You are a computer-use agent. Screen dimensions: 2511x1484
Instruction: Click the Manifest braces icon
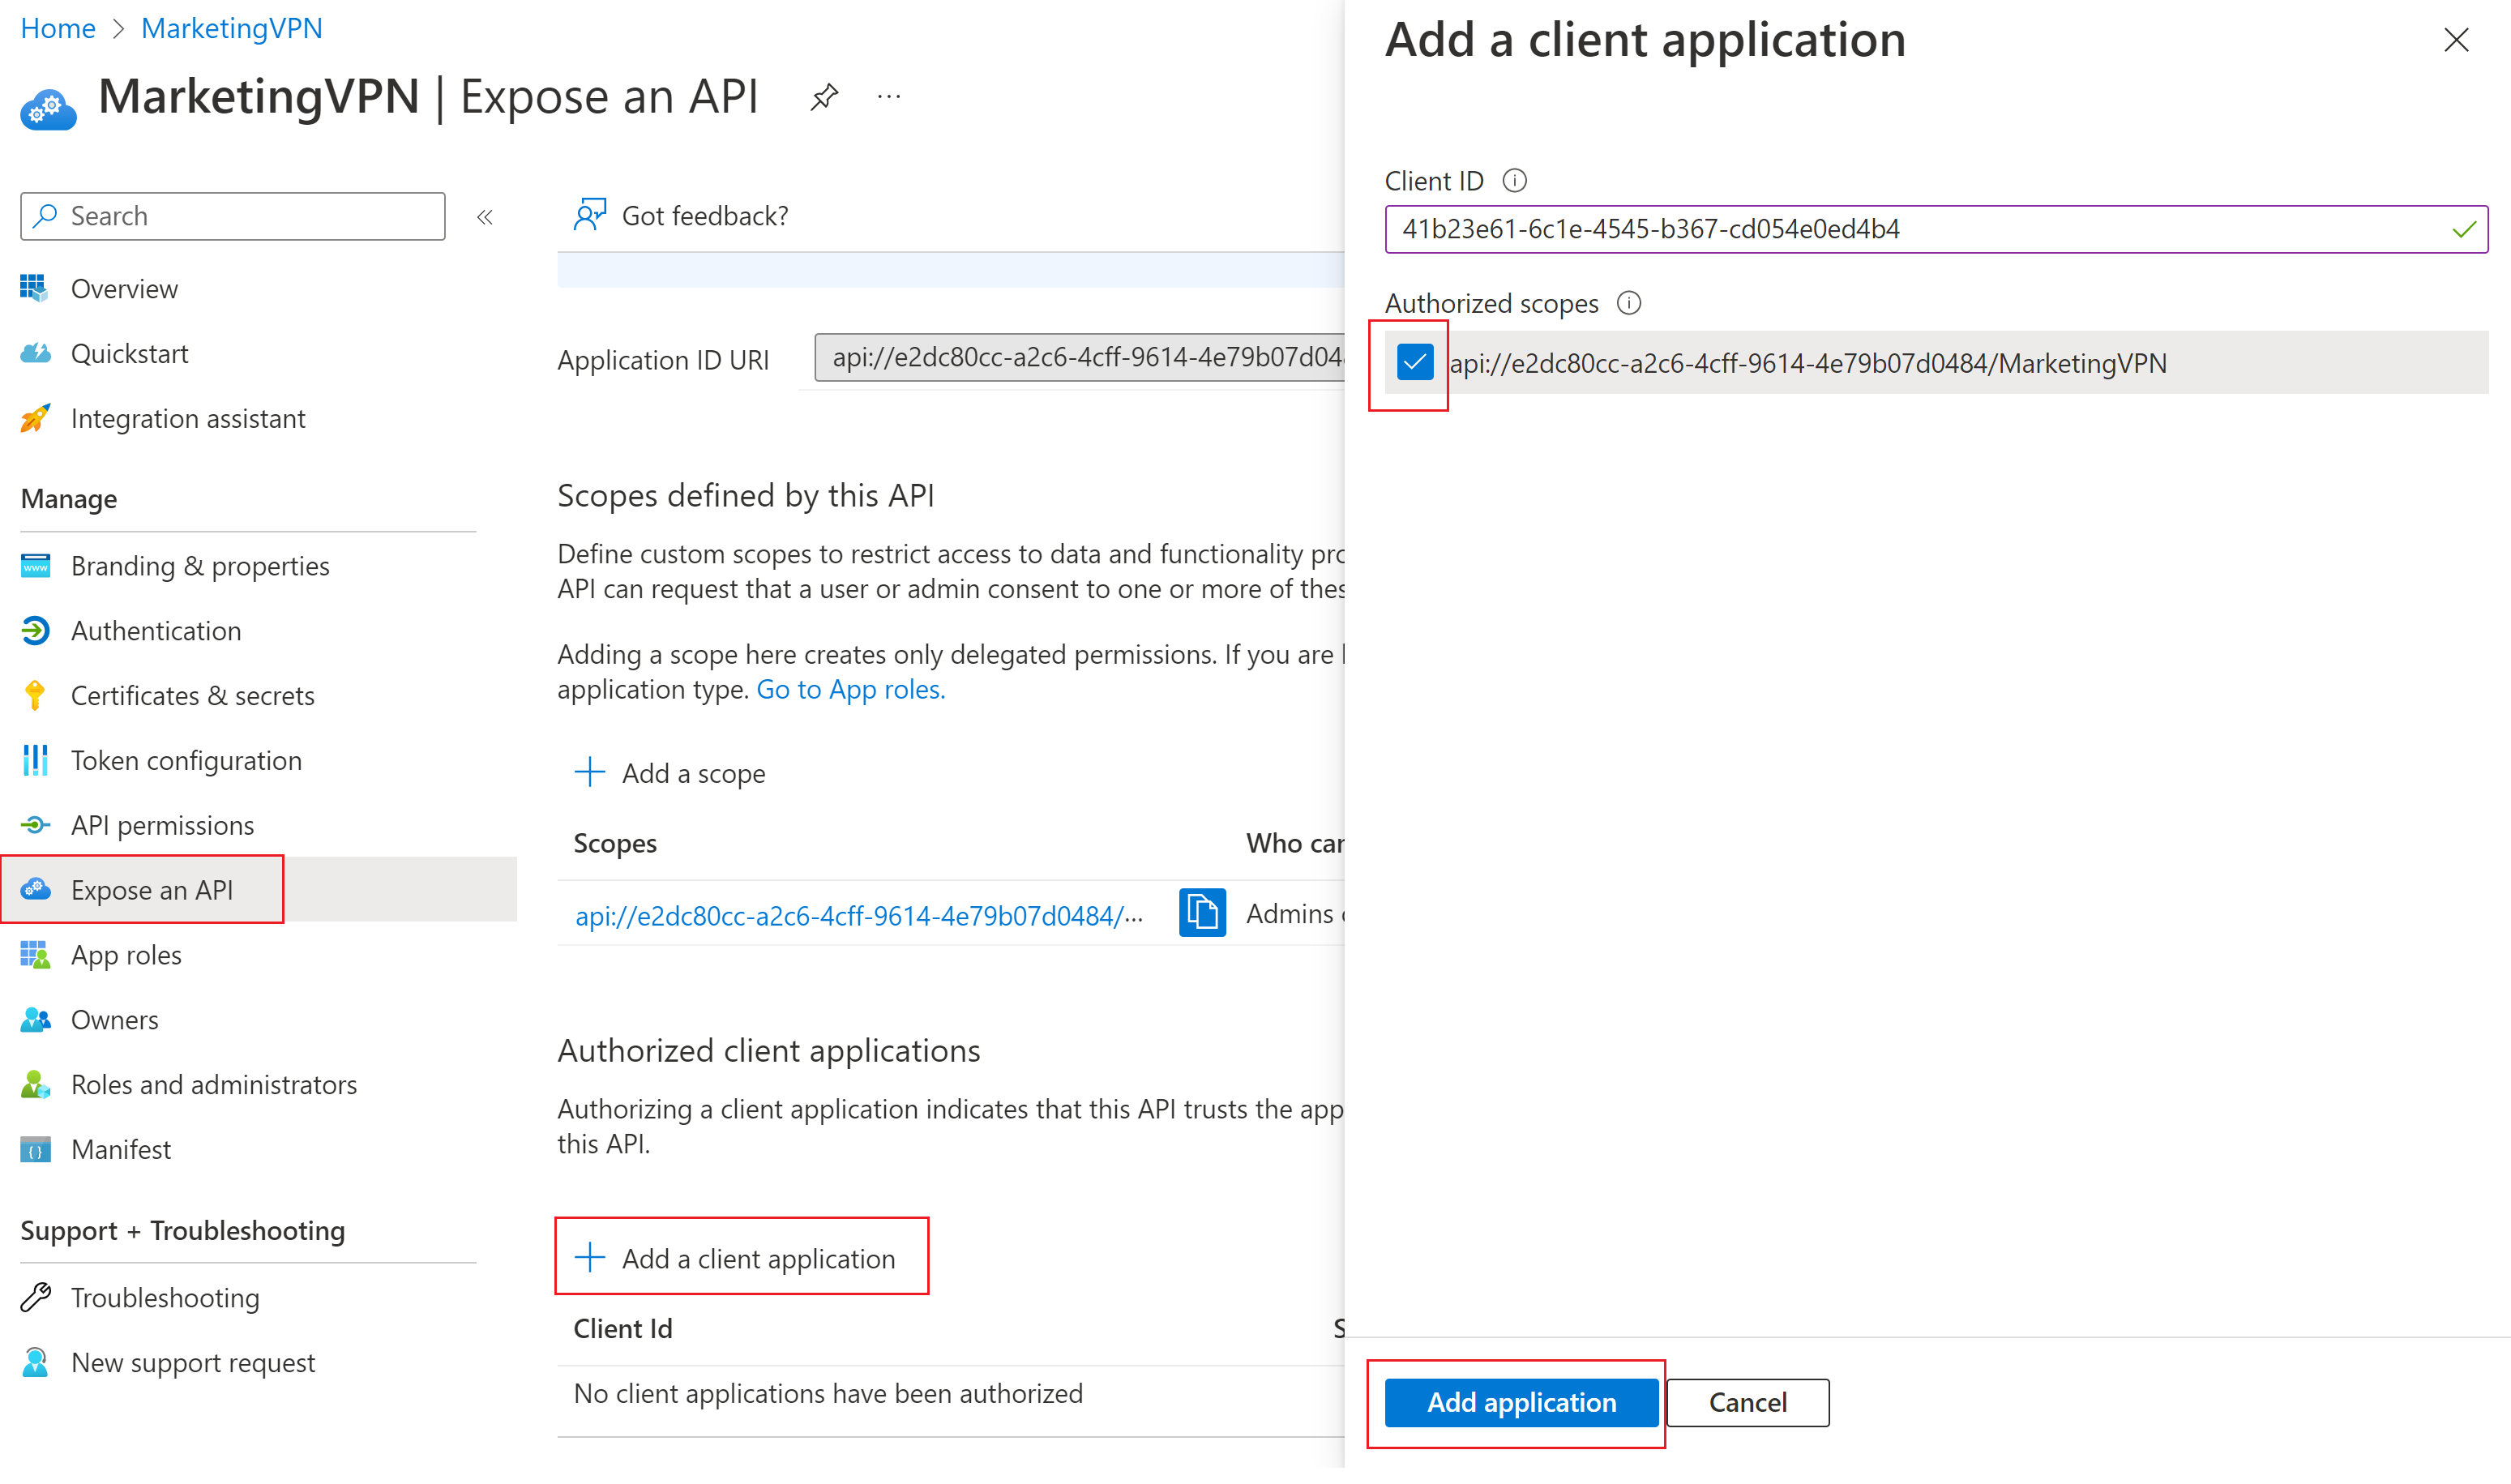coord(35,1150)
